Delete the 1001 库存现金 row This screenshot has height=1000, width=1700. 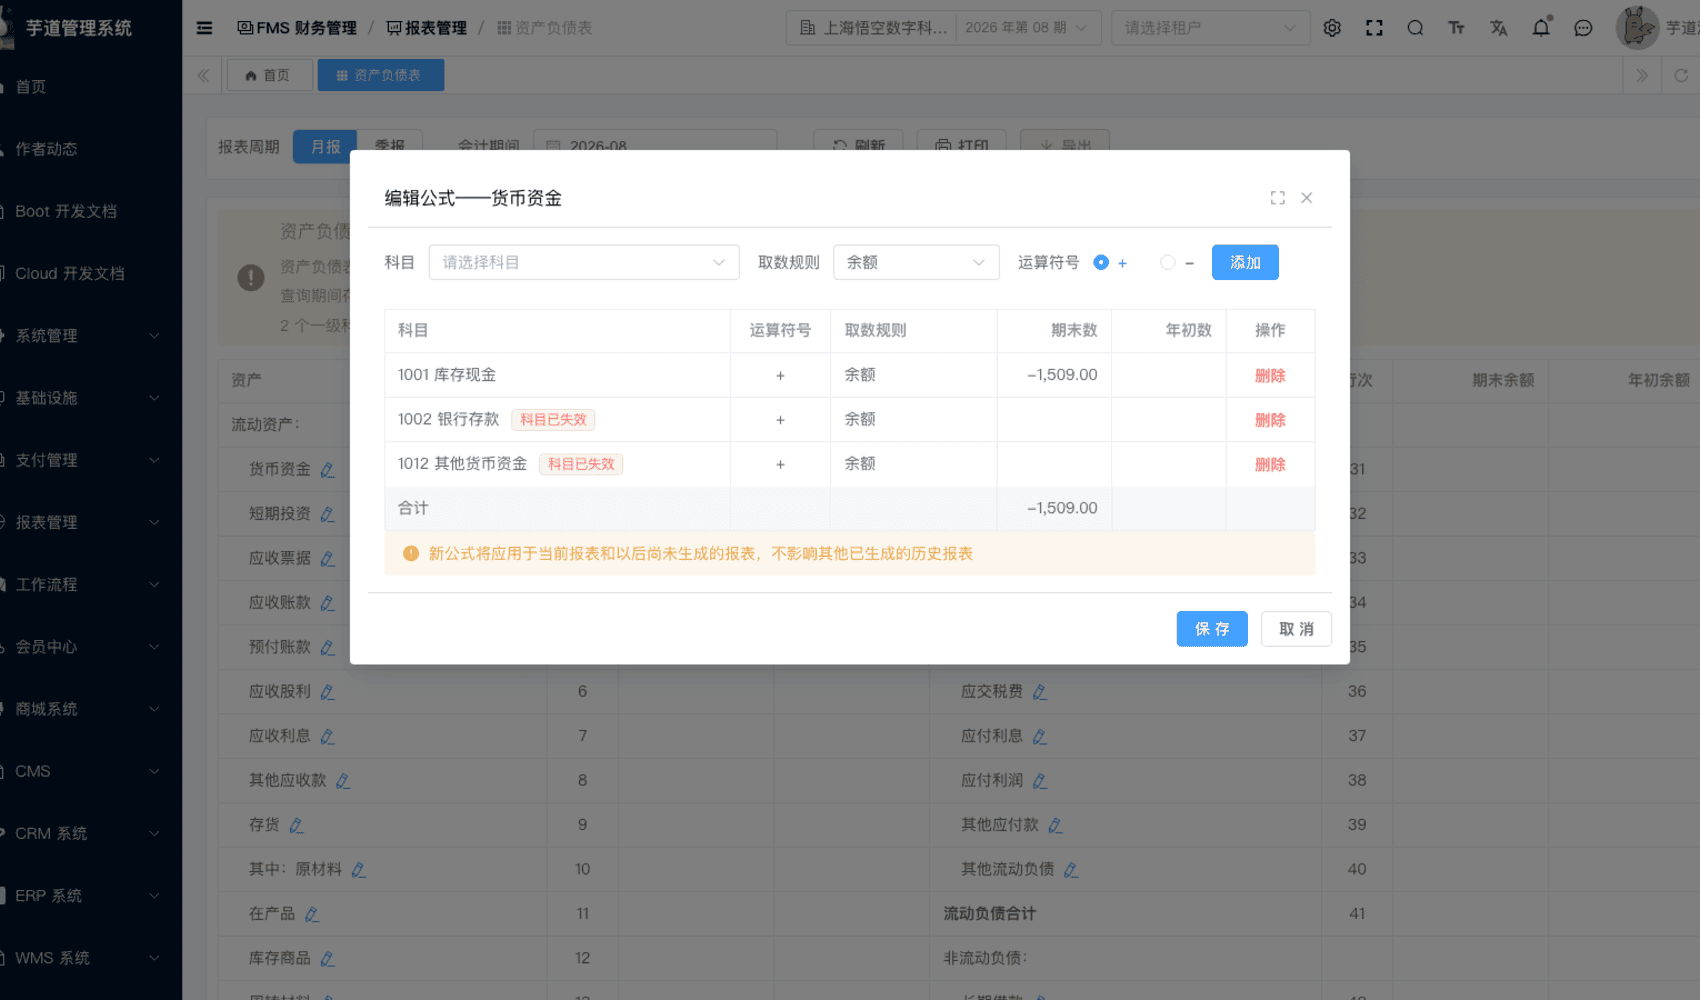tap(1270, 376)
